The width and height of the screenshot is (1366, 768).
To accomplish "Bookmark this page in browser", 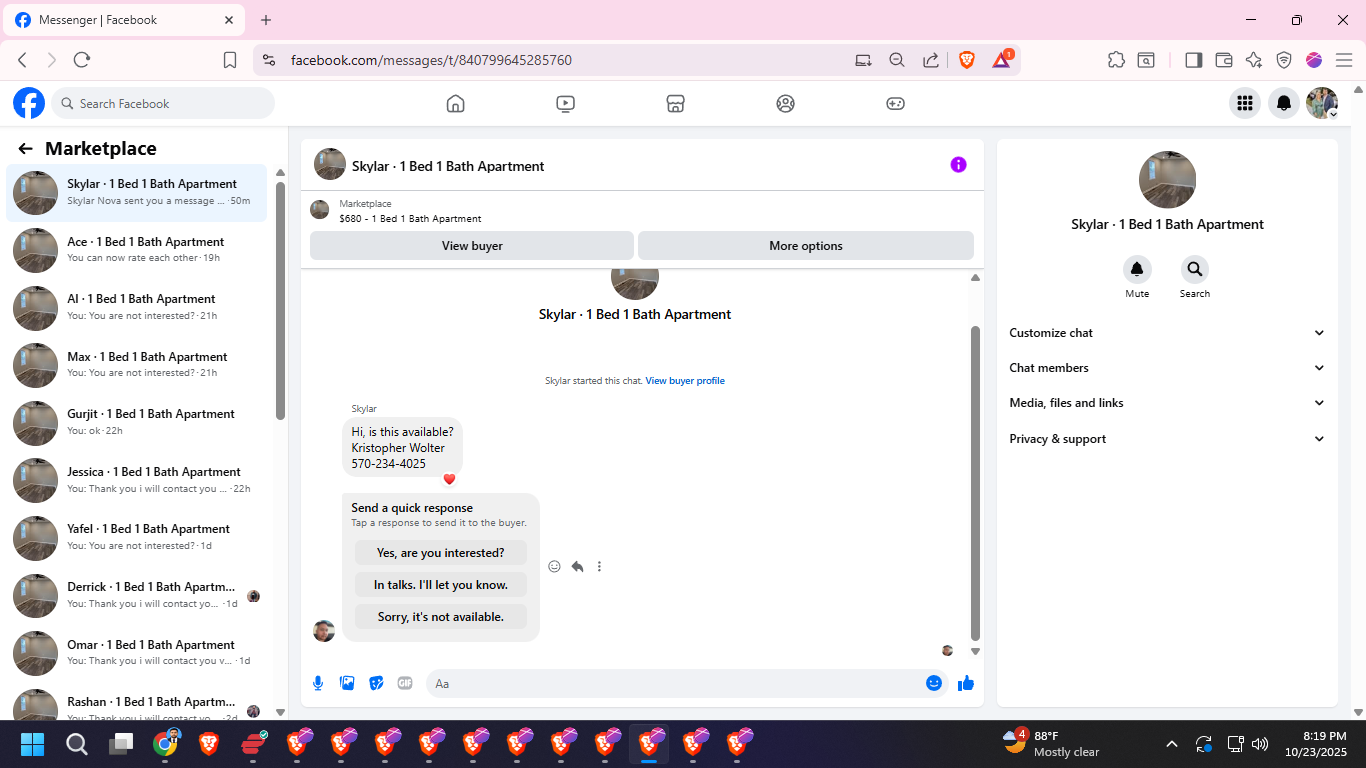I will pos(230,60).
